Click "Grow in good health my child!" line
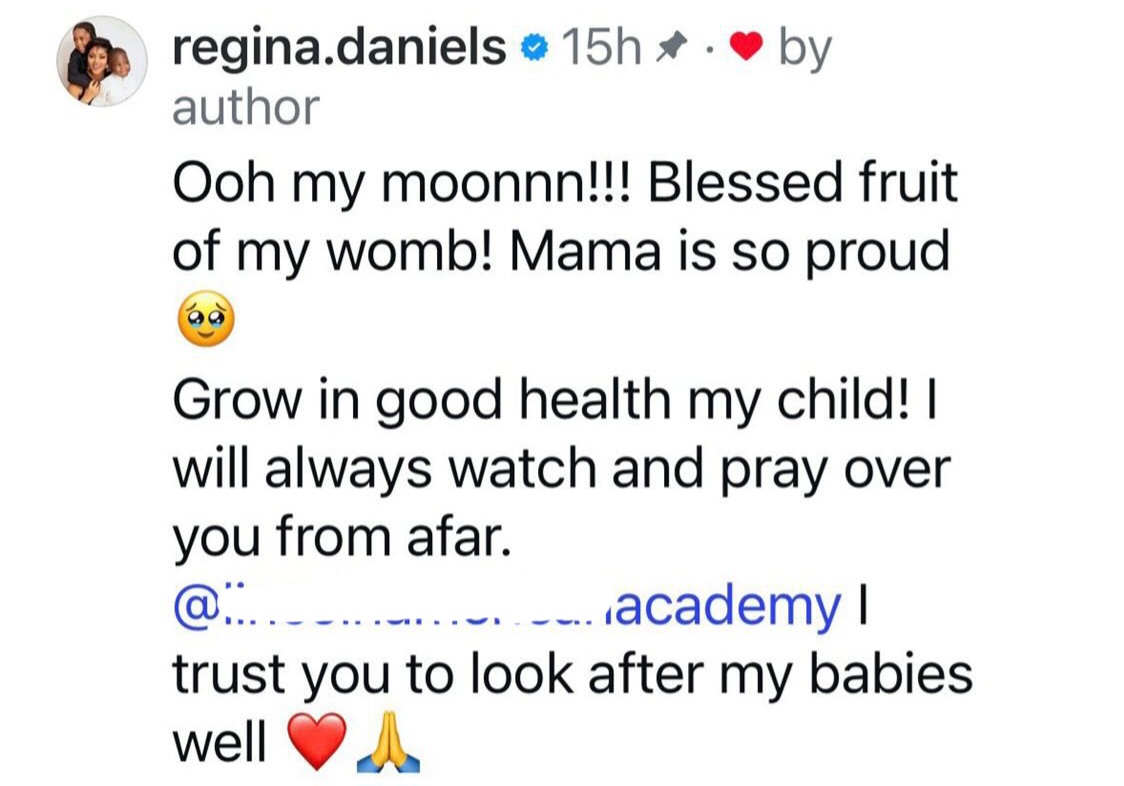This screenshot has width=1124, height=786. [x=541, y=400]
